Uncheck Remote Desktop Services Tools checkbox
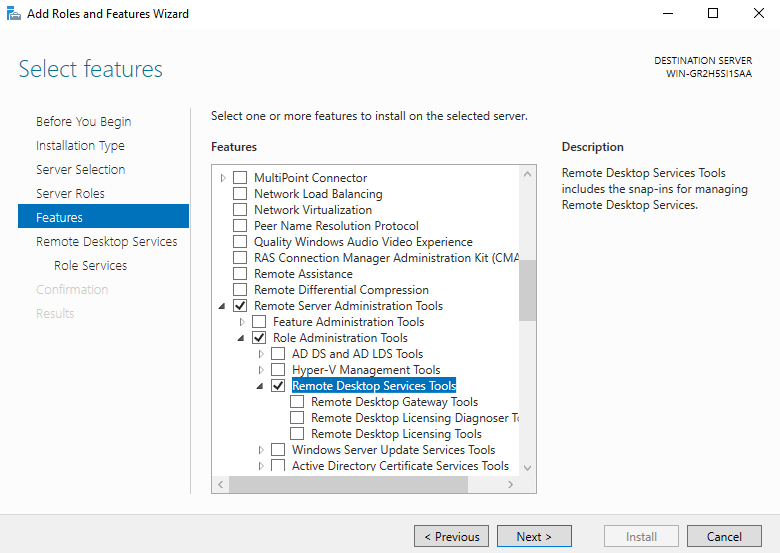This screenshot has height=553, width=780. click(278, 385)
